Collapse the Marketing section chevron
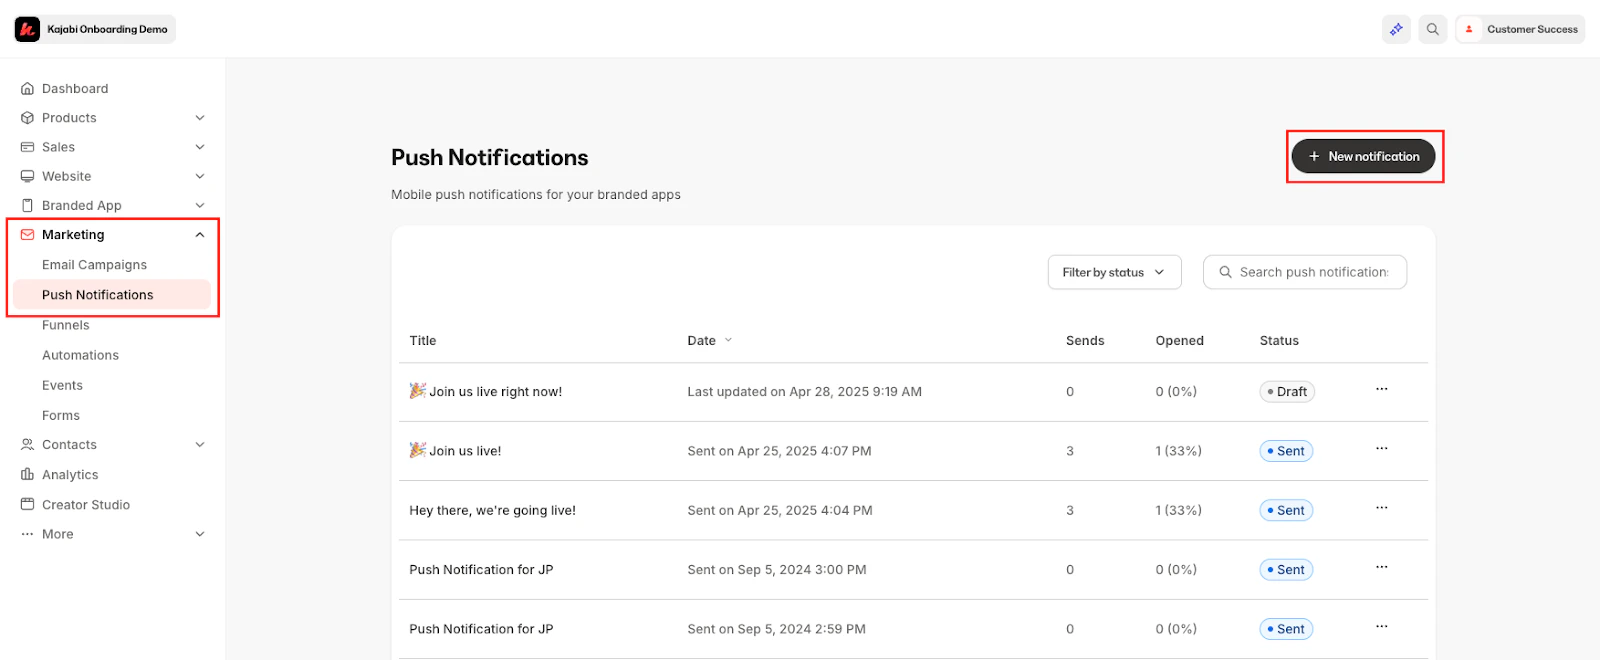 pyautogui.click(x=200, y=235)
